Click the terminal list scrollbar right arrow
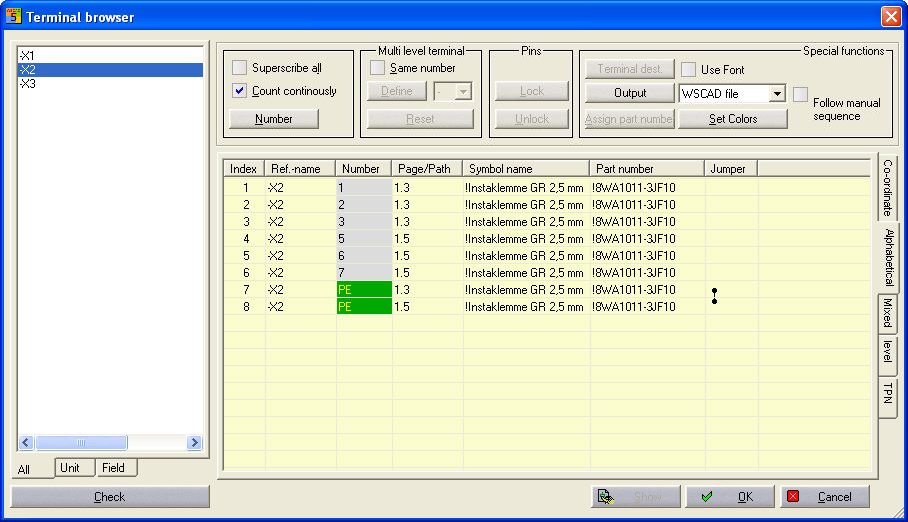This screenshot has width=908, height=522. click(195, 443)
